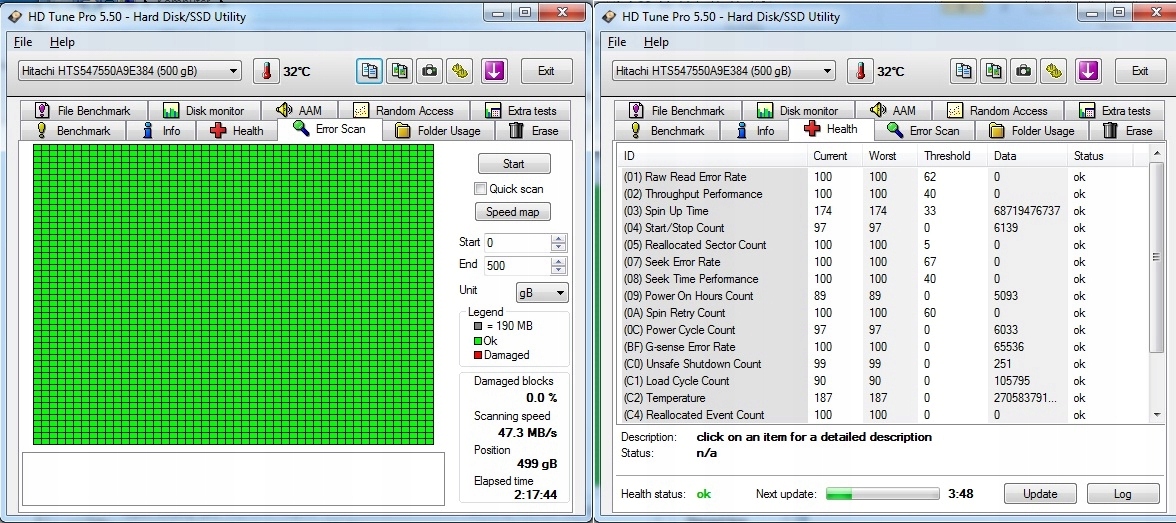Viewport: 1176px width, 523px height.
Task: Click copy screenshot icon in left window
Action: (400, 71)
